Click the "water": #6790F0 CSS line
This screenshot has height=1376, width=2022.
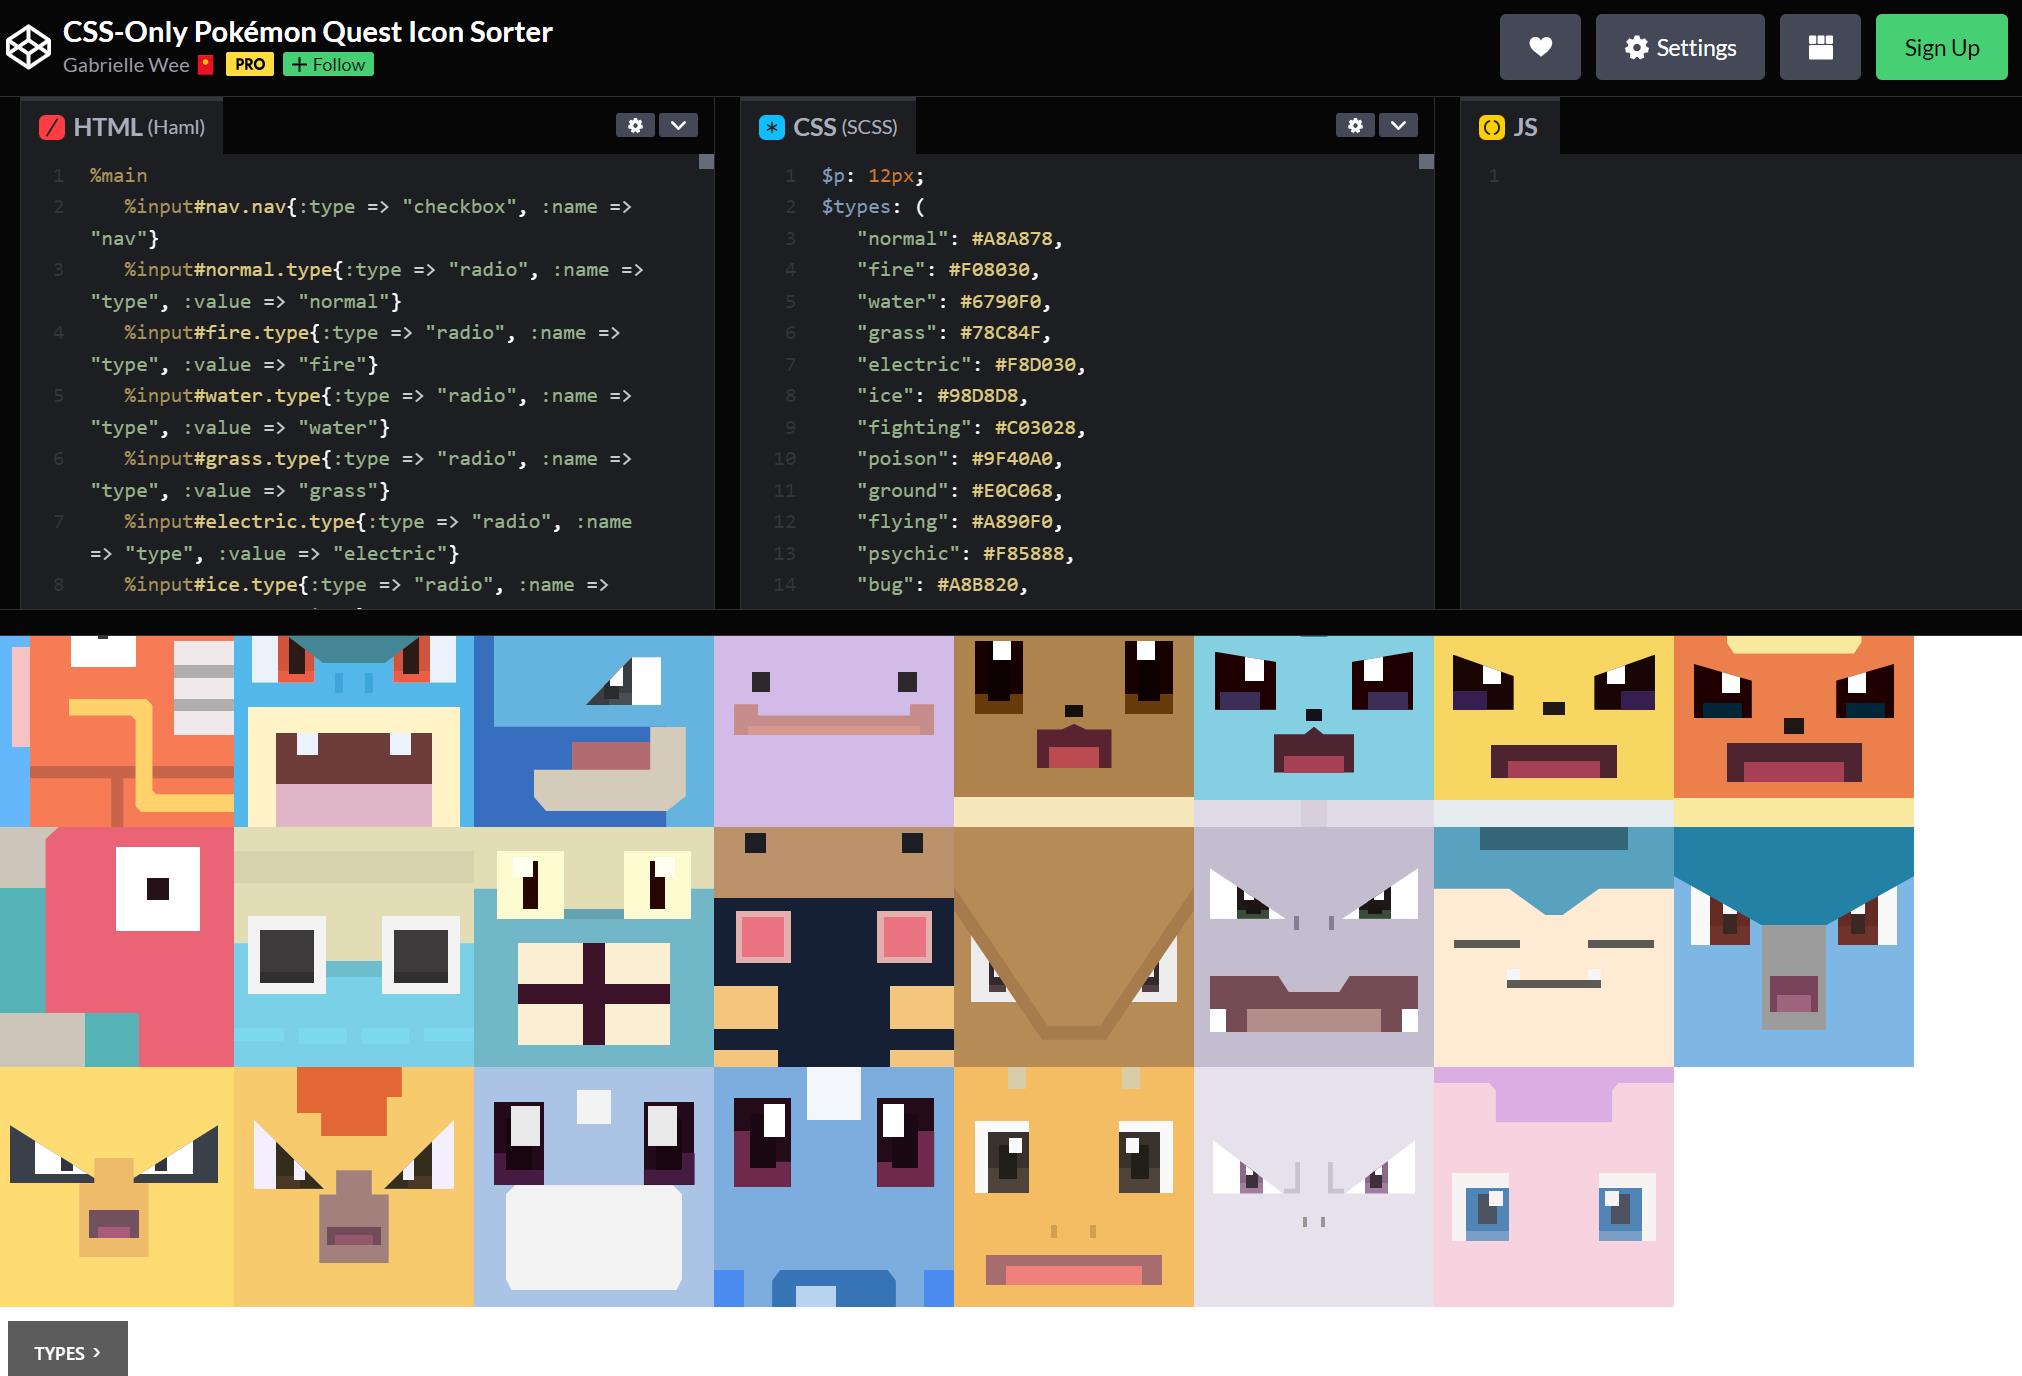(954, 302)
